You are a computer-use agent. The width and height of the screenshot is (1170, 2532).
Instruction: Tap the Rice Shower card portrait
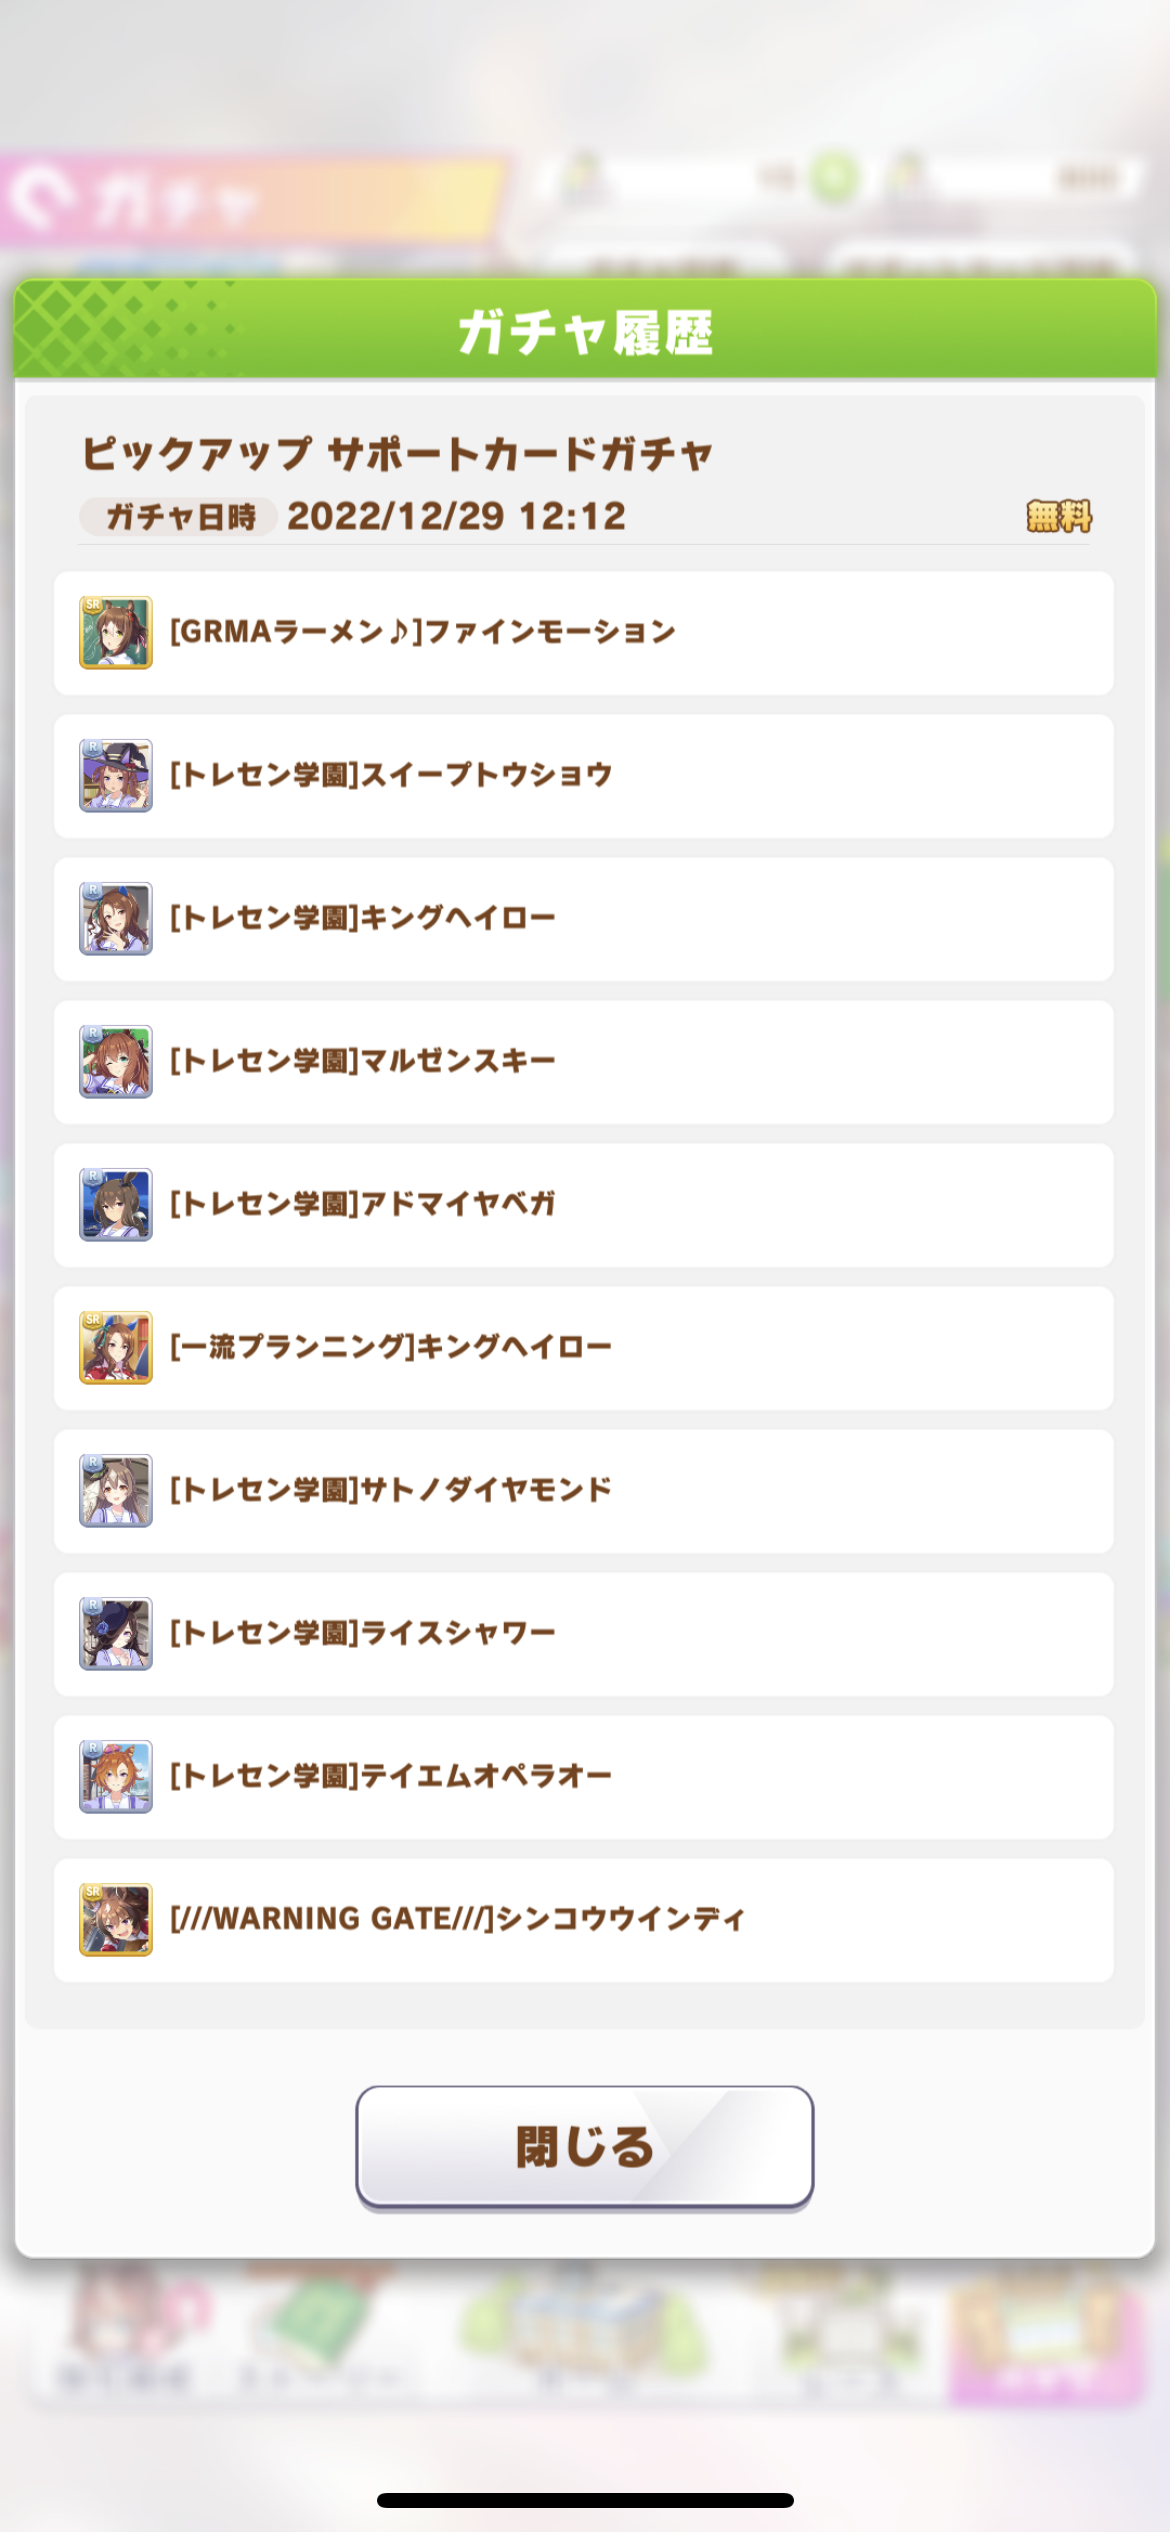tap(116, 1634)
